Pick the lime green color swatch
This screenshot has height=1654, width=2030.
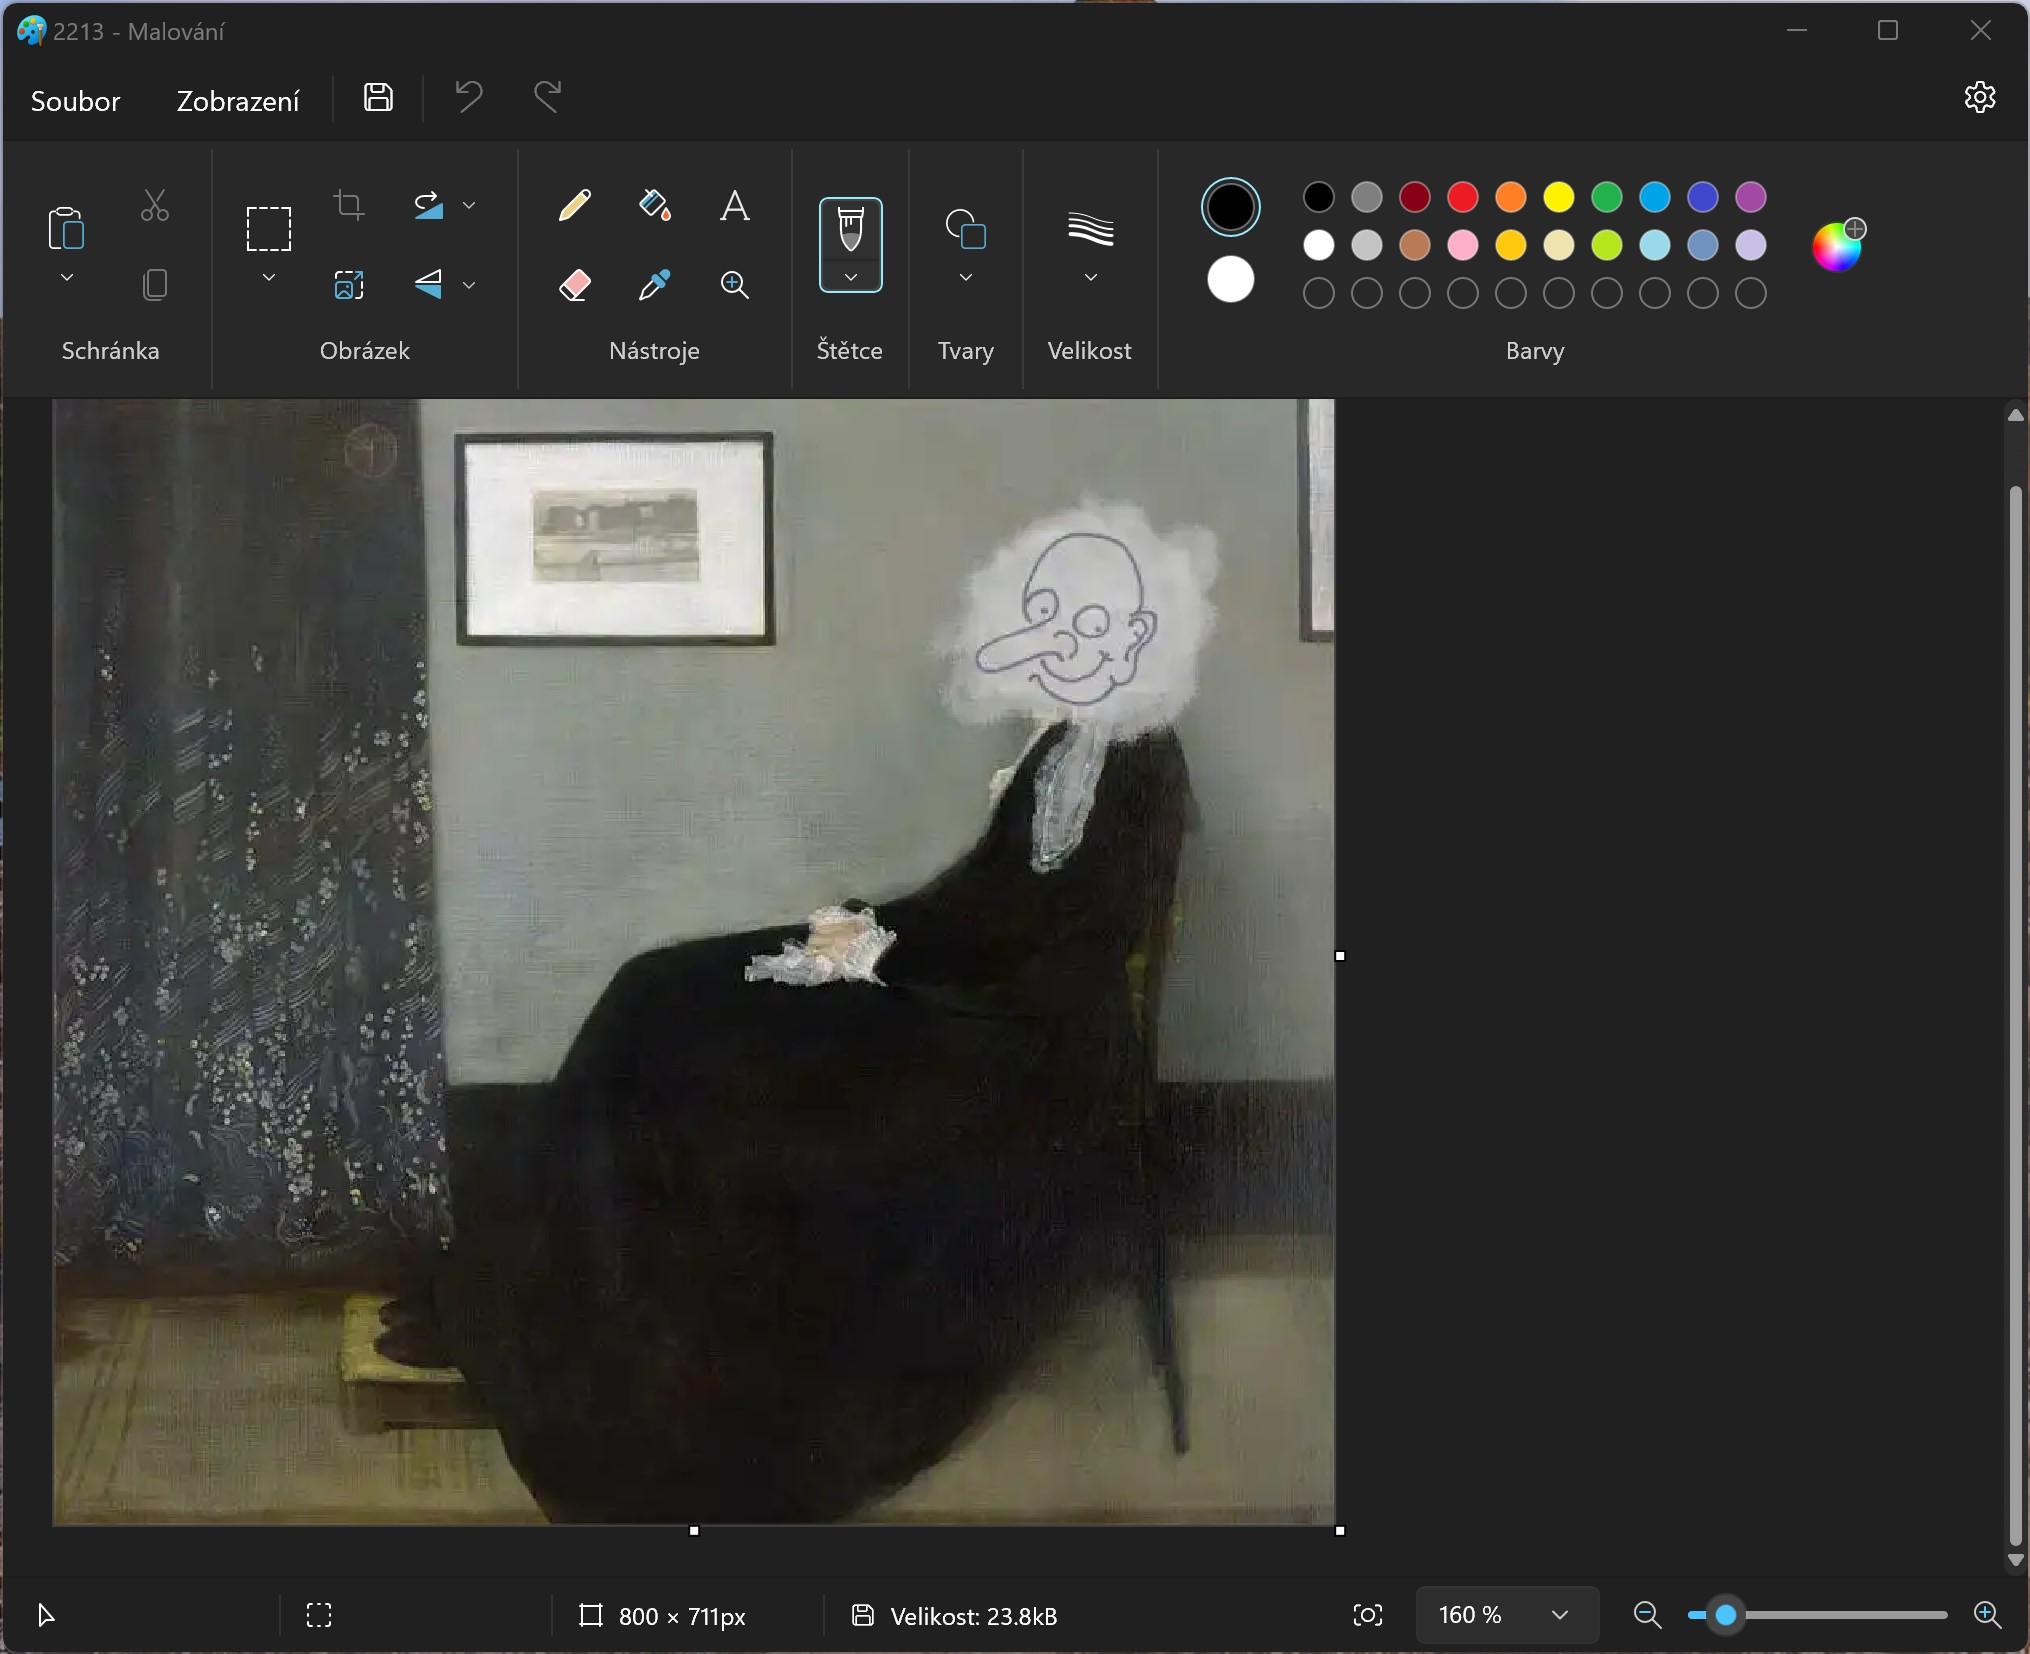pos(1606,245)
